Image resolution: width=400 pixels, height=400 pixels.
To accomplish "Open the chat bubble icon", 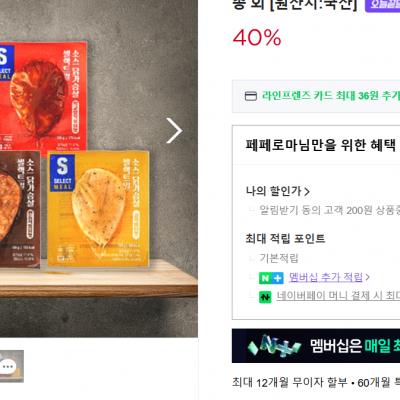I will coord(7,366).
